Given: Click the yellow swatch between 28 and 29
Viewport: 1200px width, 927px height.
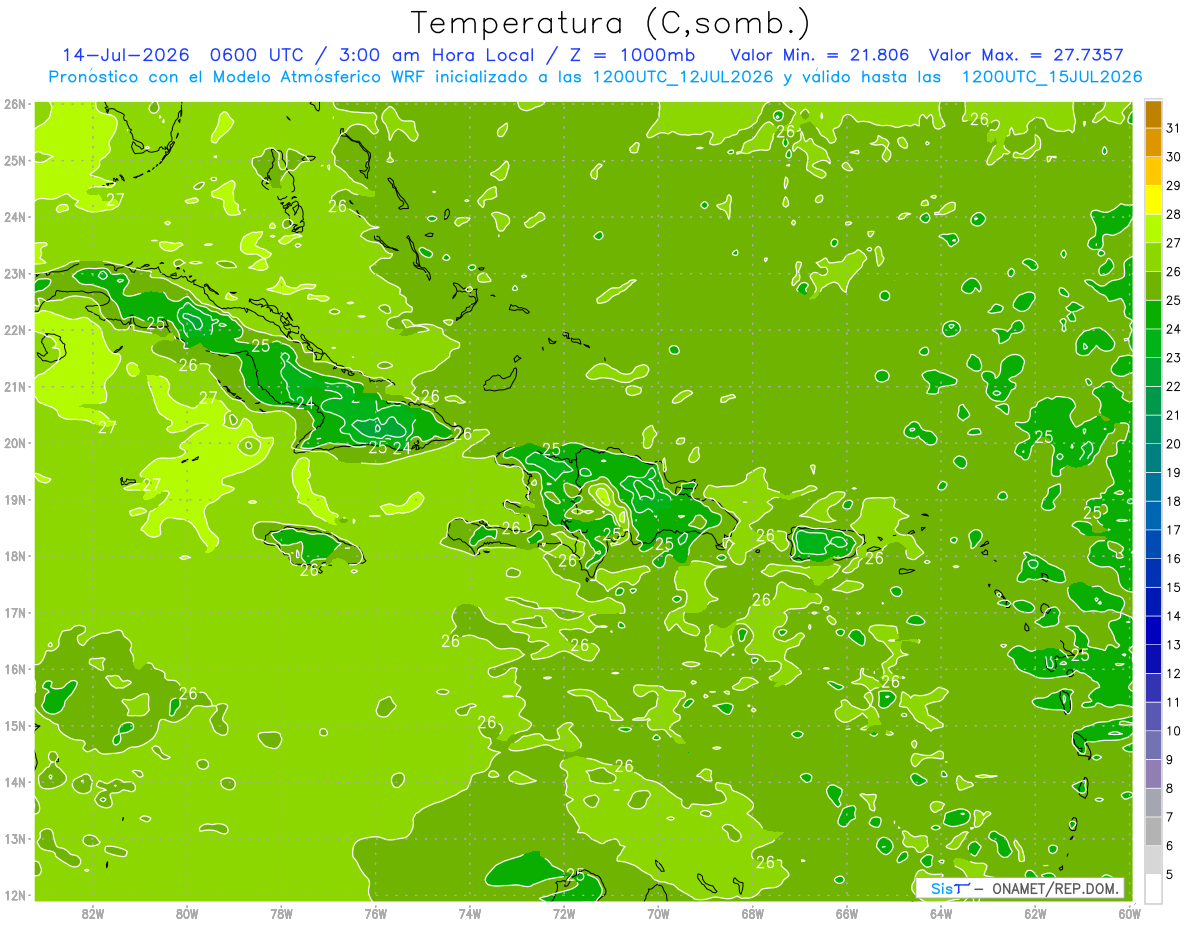Looking at the screenshot, I should tap(1153, 200).
